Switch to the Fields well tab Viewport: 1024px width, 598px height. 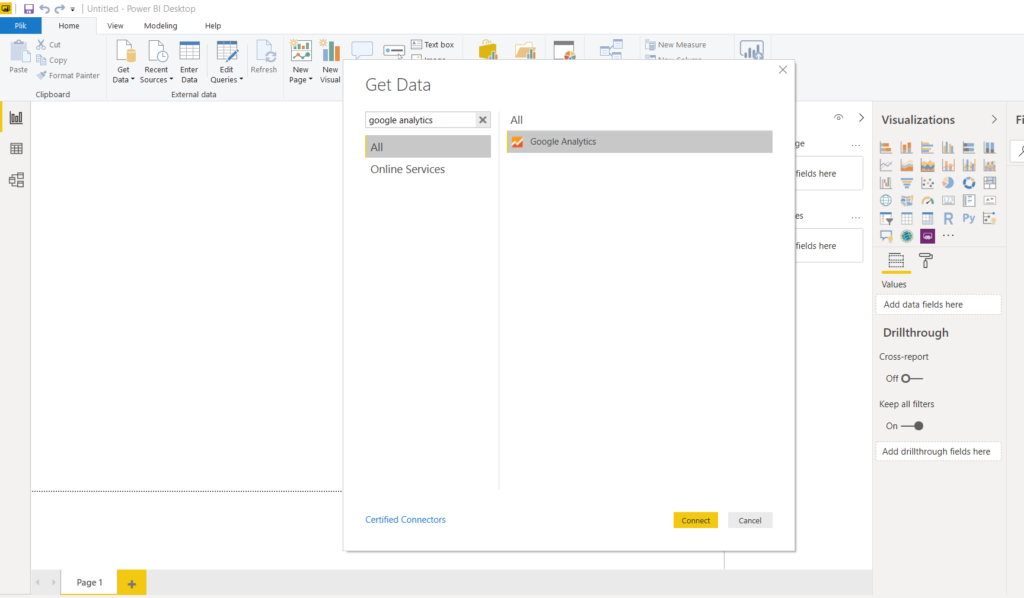click(x=896, y=261)
